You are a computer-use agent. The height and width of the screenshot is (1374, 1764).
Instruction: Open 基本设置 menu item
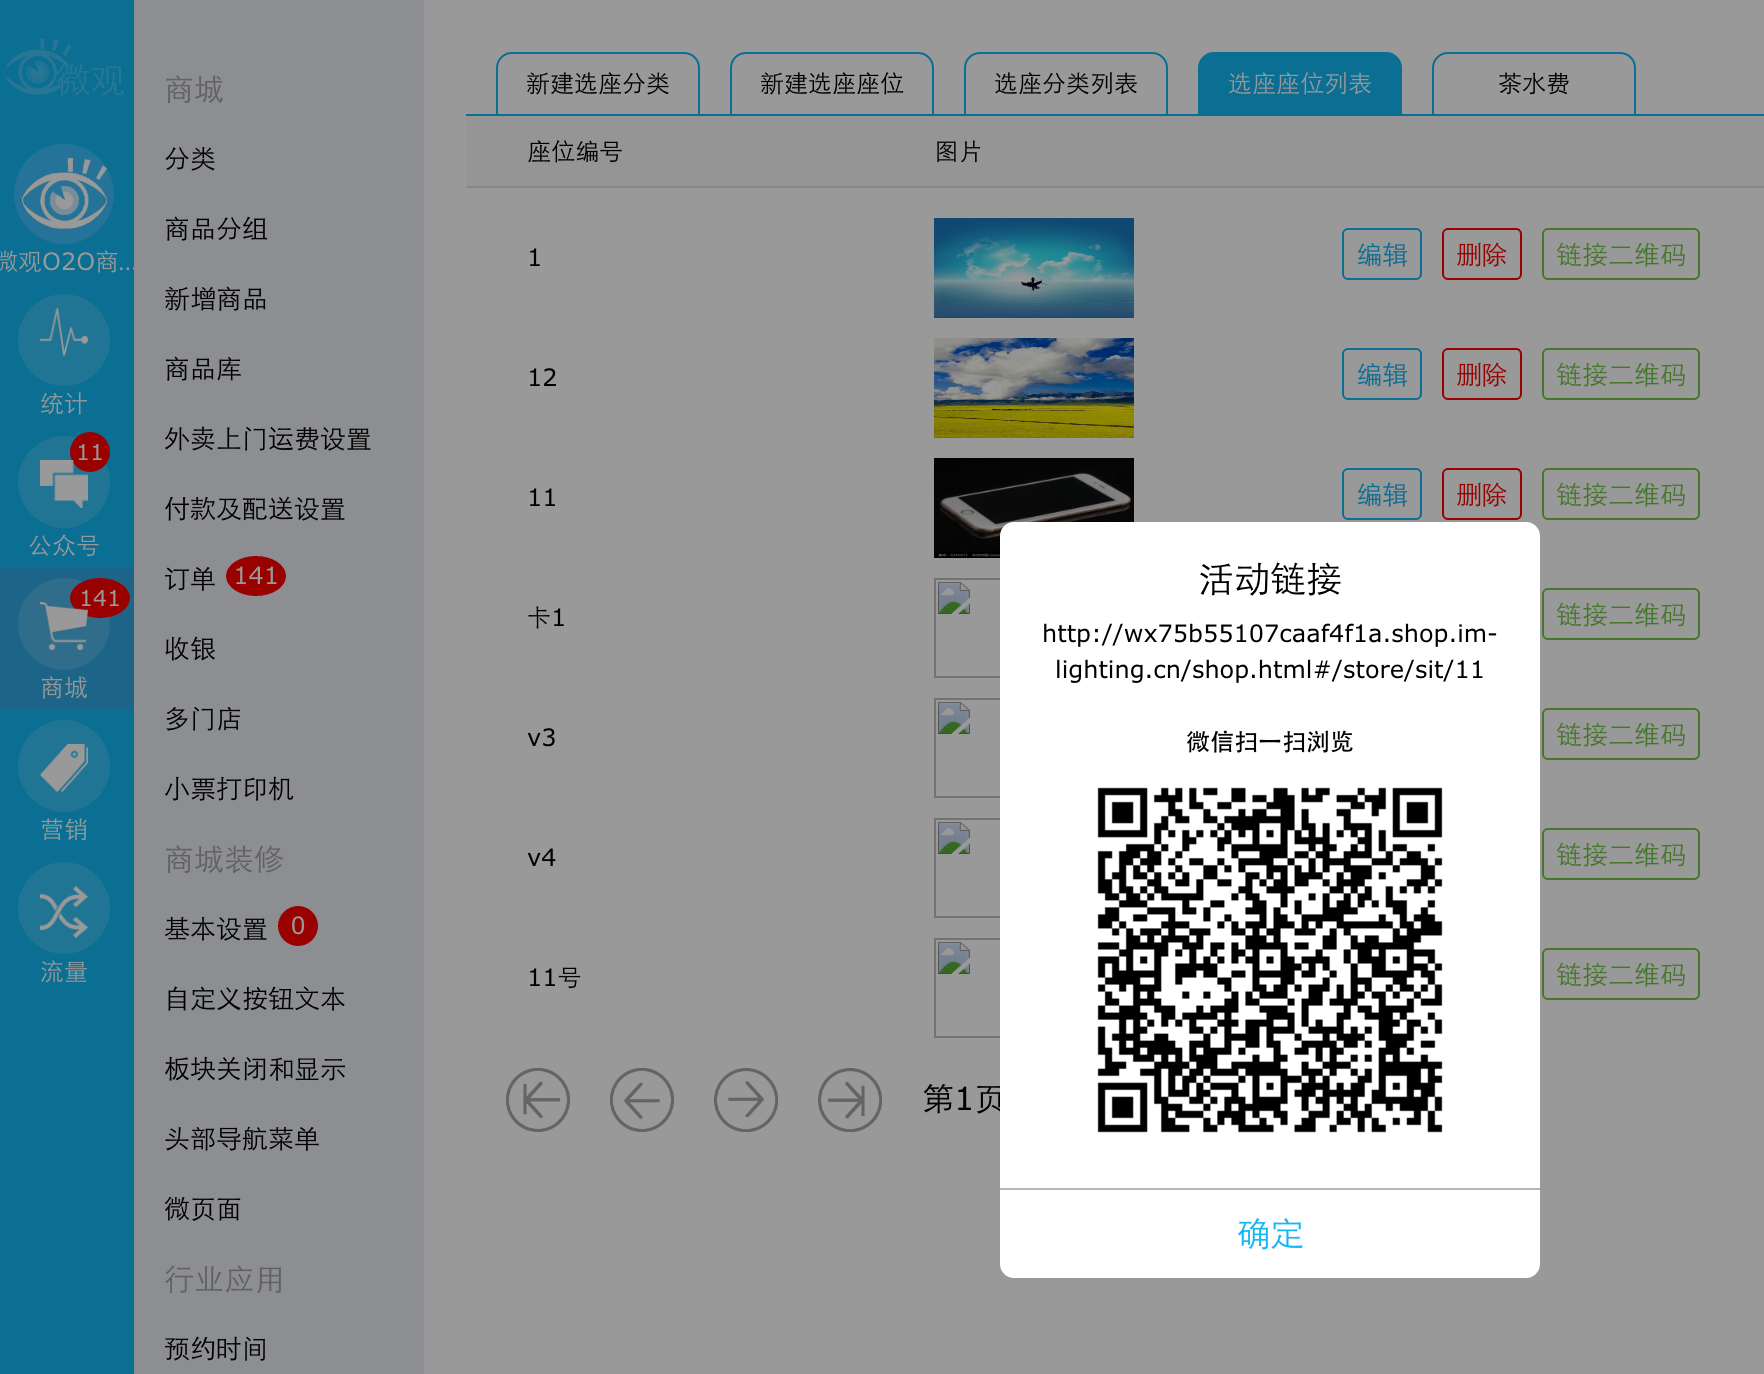tap(216, 929)
